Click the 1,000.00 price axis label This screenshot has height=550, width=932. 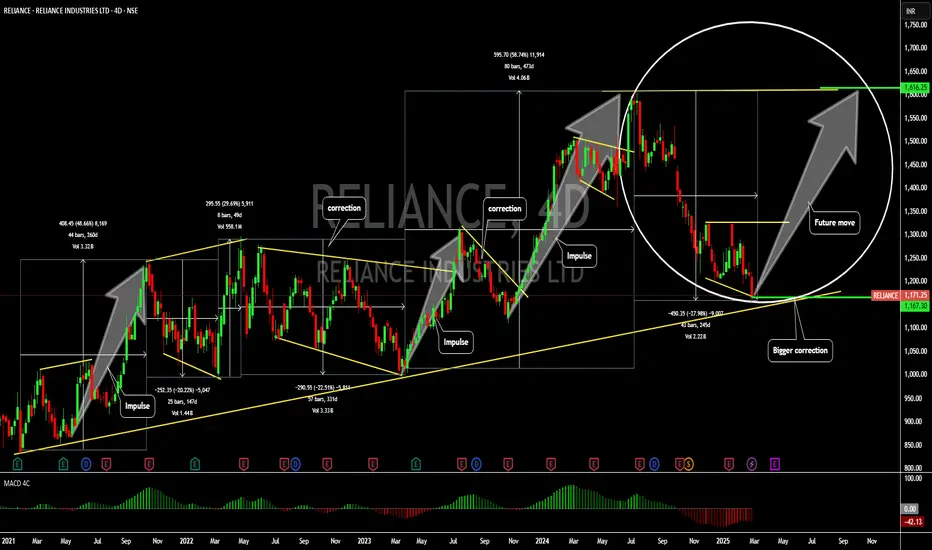tap(916, 374)
